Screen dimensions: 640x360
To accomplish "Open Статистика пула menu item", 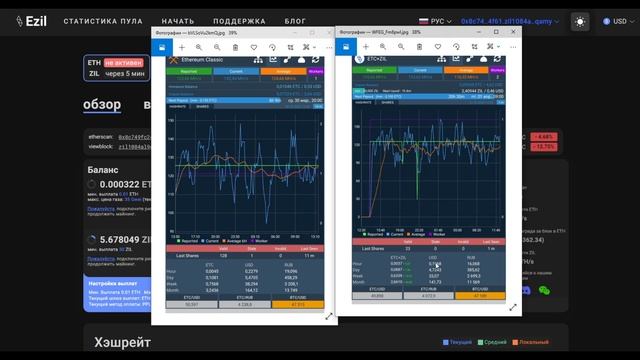I will (103, 21).
